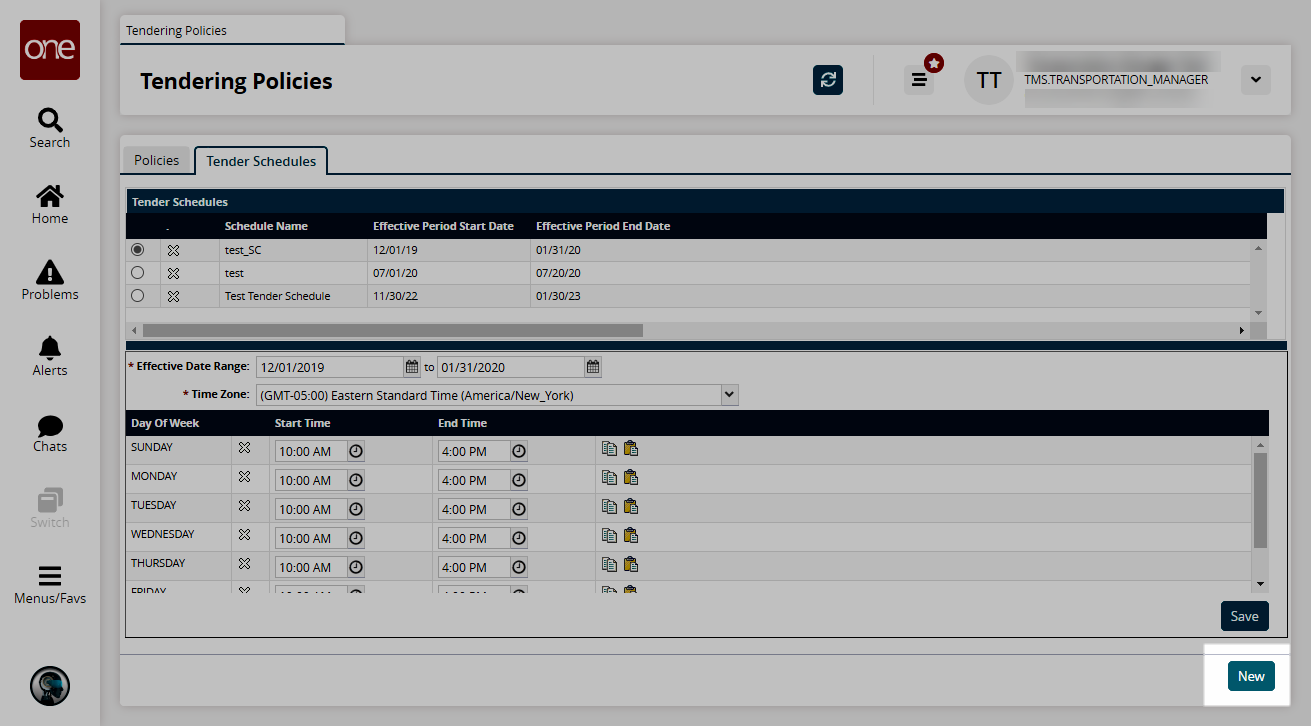Switch to the Policies tab

[156, 160]
